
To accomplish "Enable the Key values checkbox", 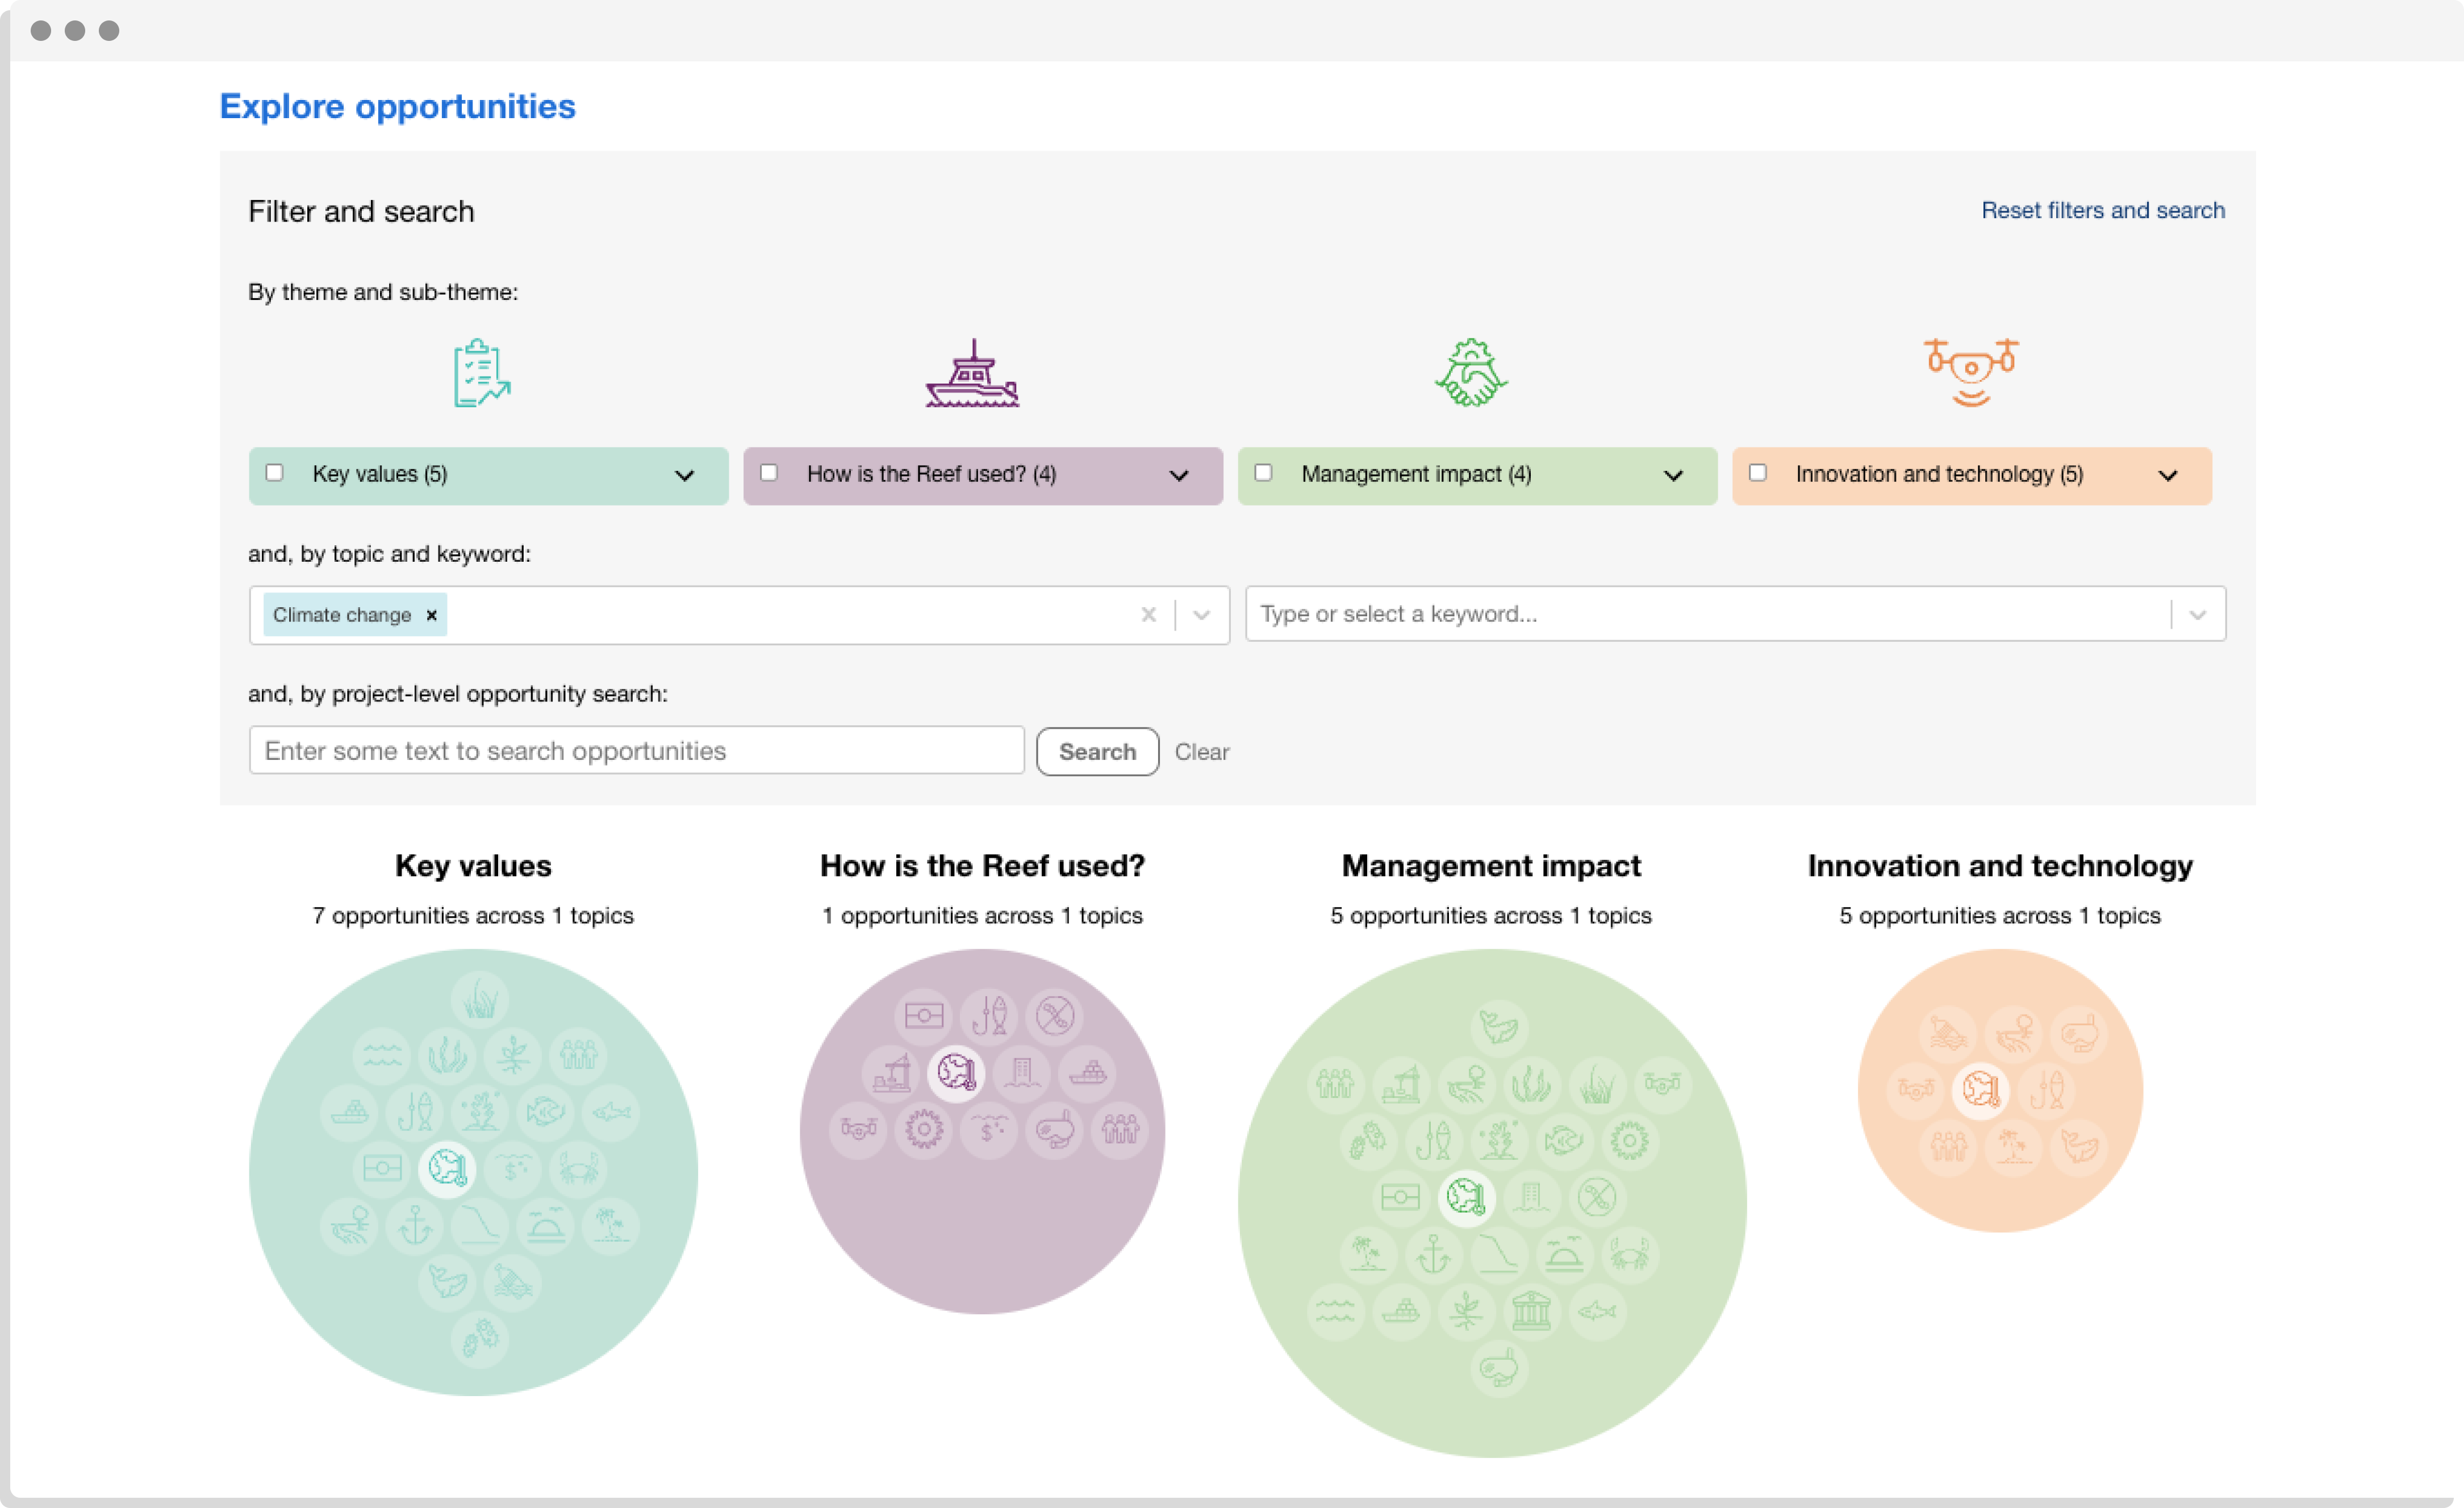I will [x=274, y=473].
